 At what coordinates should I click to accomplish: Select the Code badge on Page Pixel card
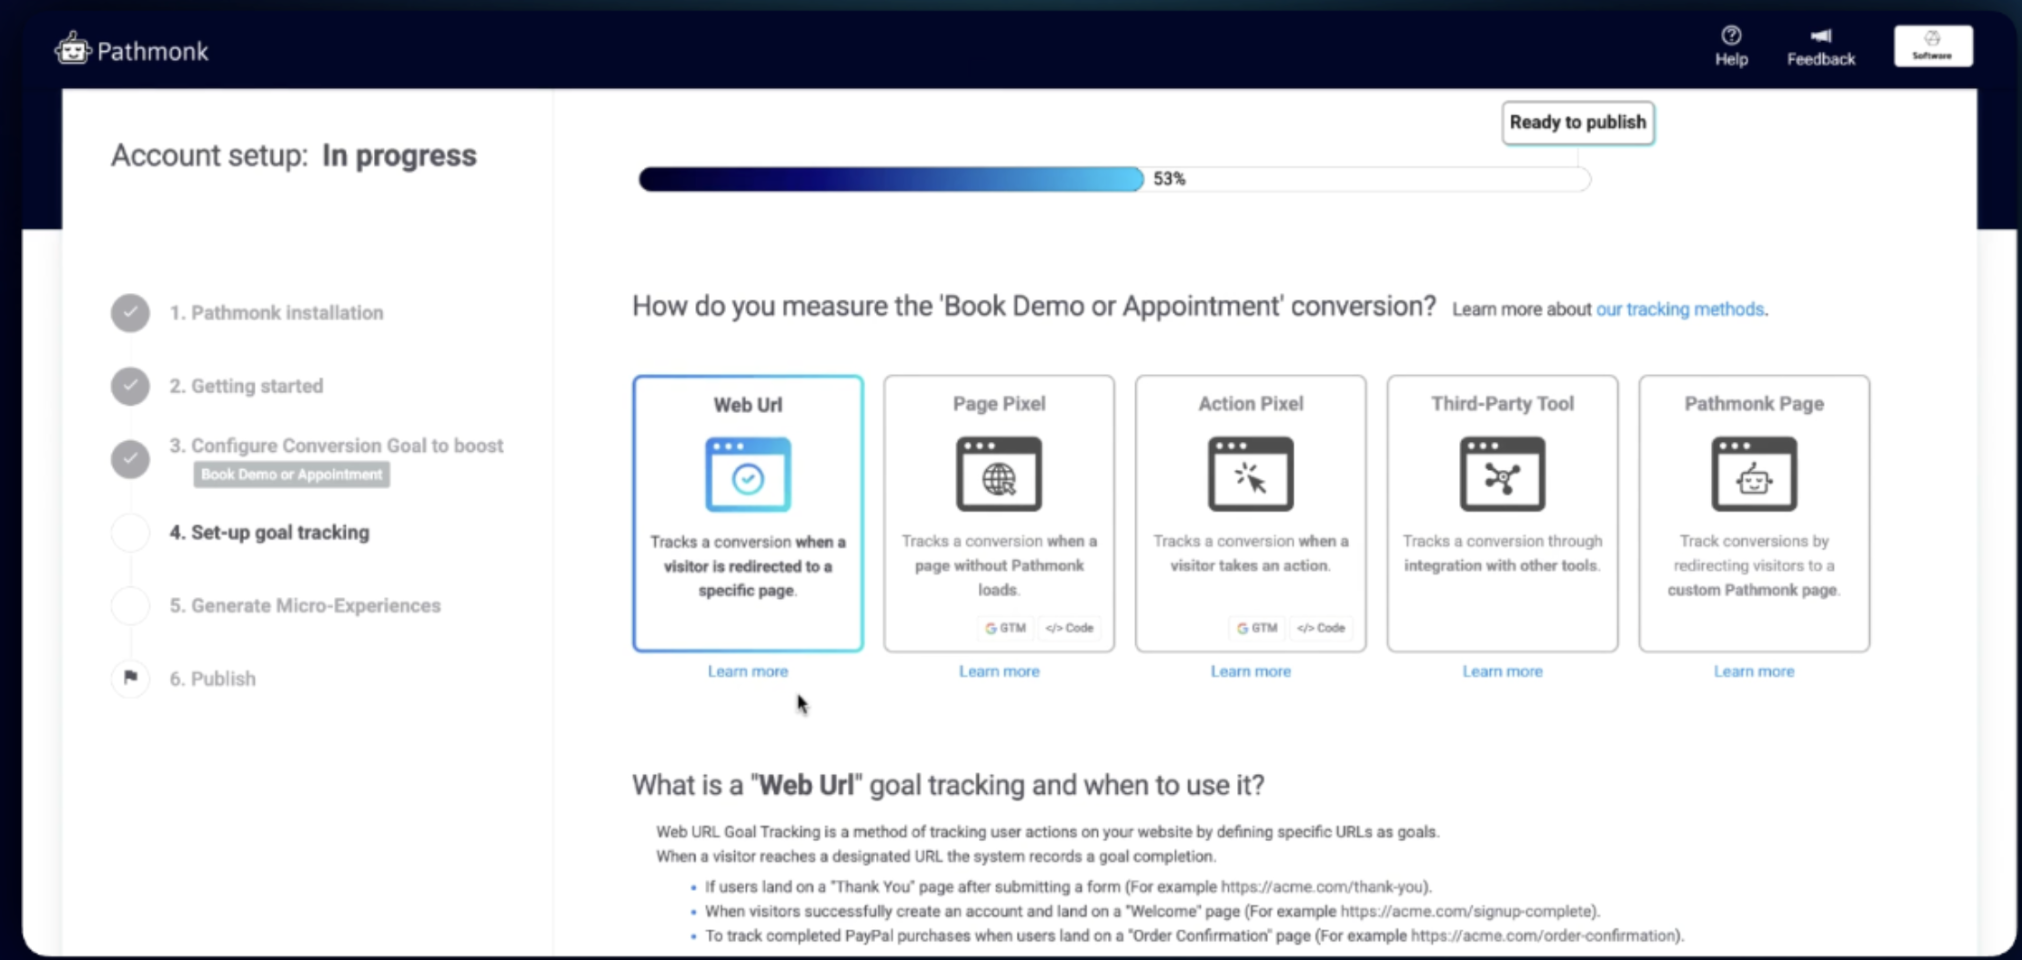point(1069,628)
